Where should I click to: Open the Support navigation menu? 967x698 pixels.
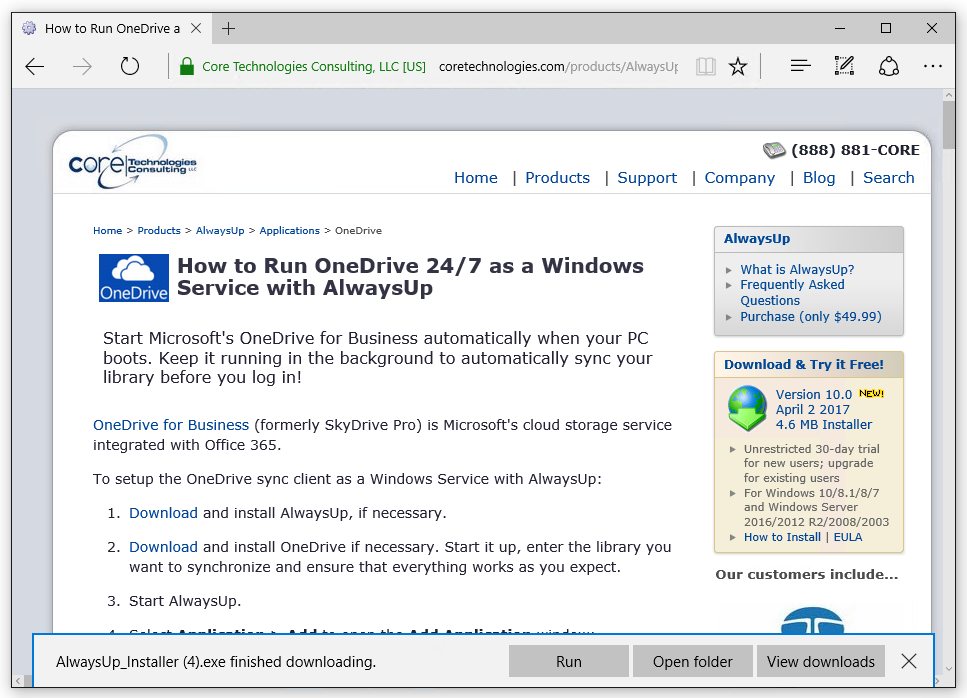point(647,178)
